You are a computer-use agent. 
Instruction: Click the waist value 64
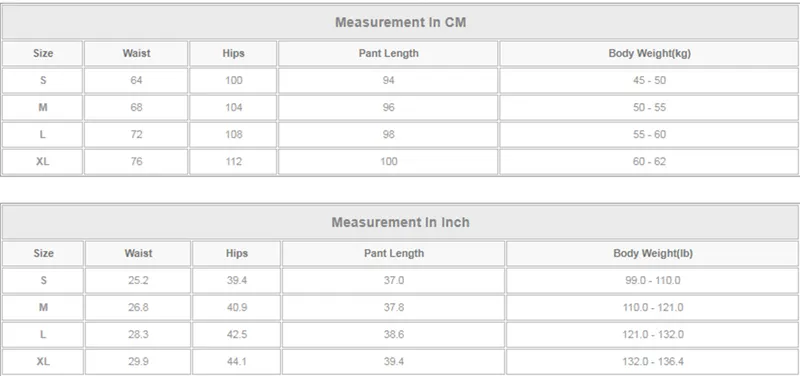click(136, 80)
